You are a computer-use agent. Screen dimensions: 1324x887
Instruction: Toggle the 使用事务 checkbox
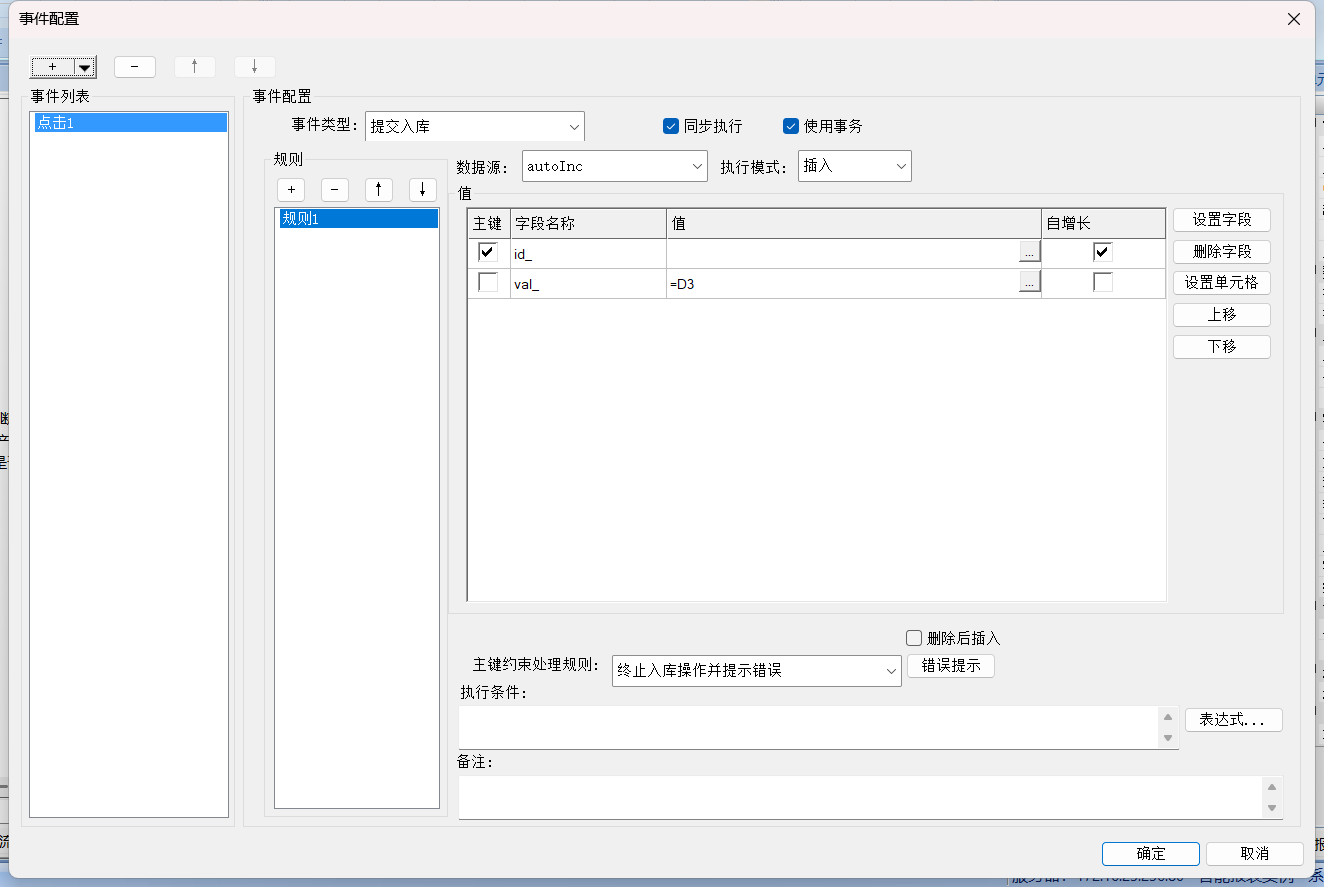pyautogui.click(x=791, y=126)
